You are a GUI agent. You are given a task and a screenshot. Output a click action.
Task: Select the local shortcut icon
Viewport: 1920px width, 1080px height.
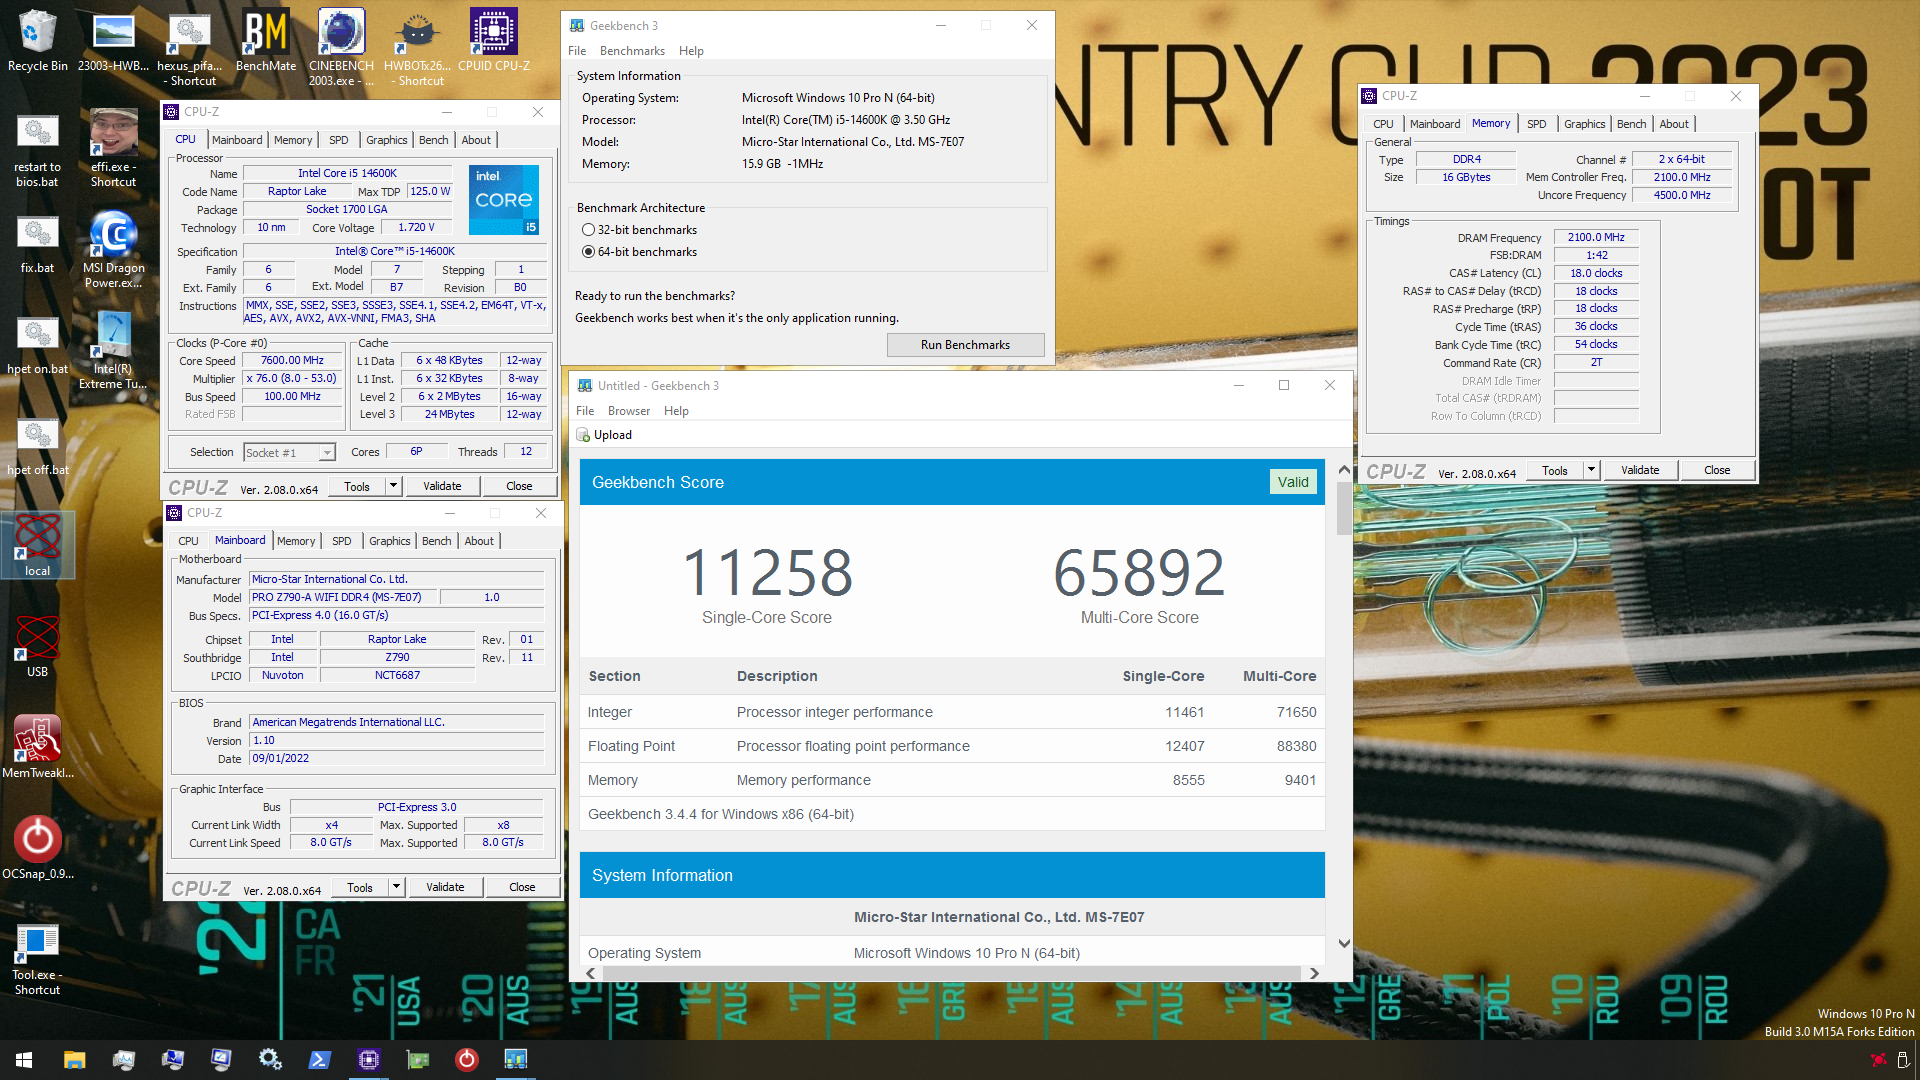(x=37, y=545)
